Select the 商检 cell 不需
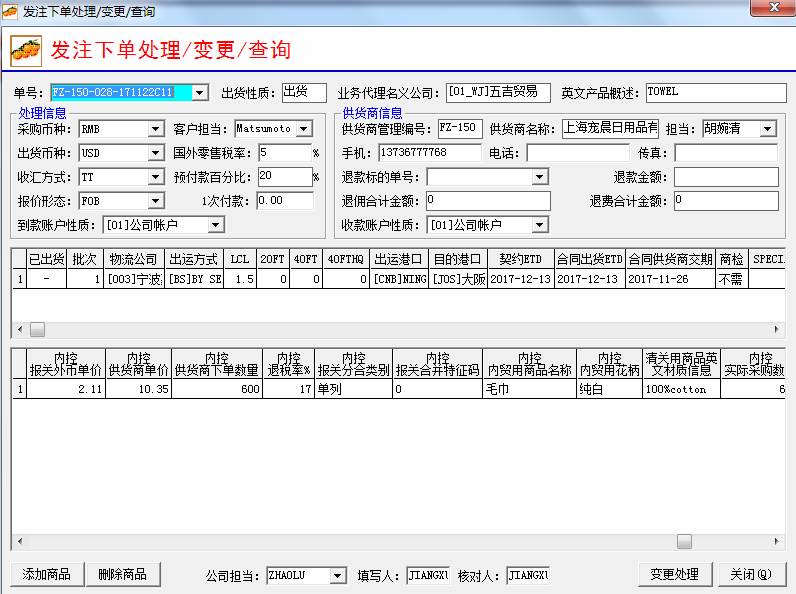 (731, 279)
